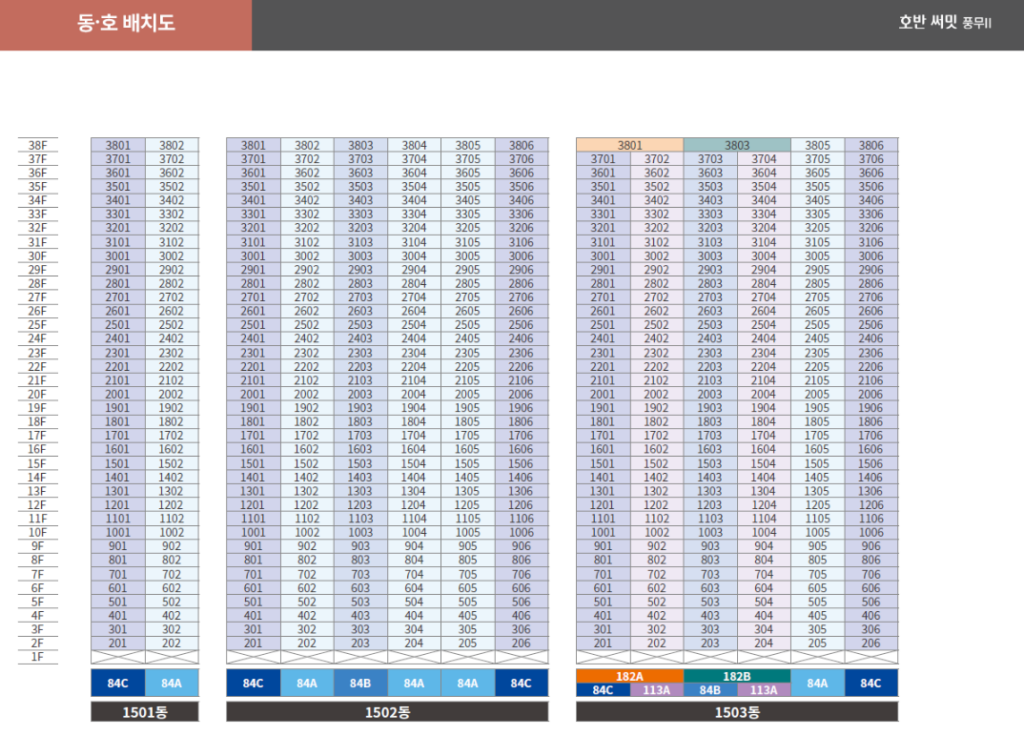The image size is (1024, 756).
Task: Click the 1503동 building label
Action: 737,712
